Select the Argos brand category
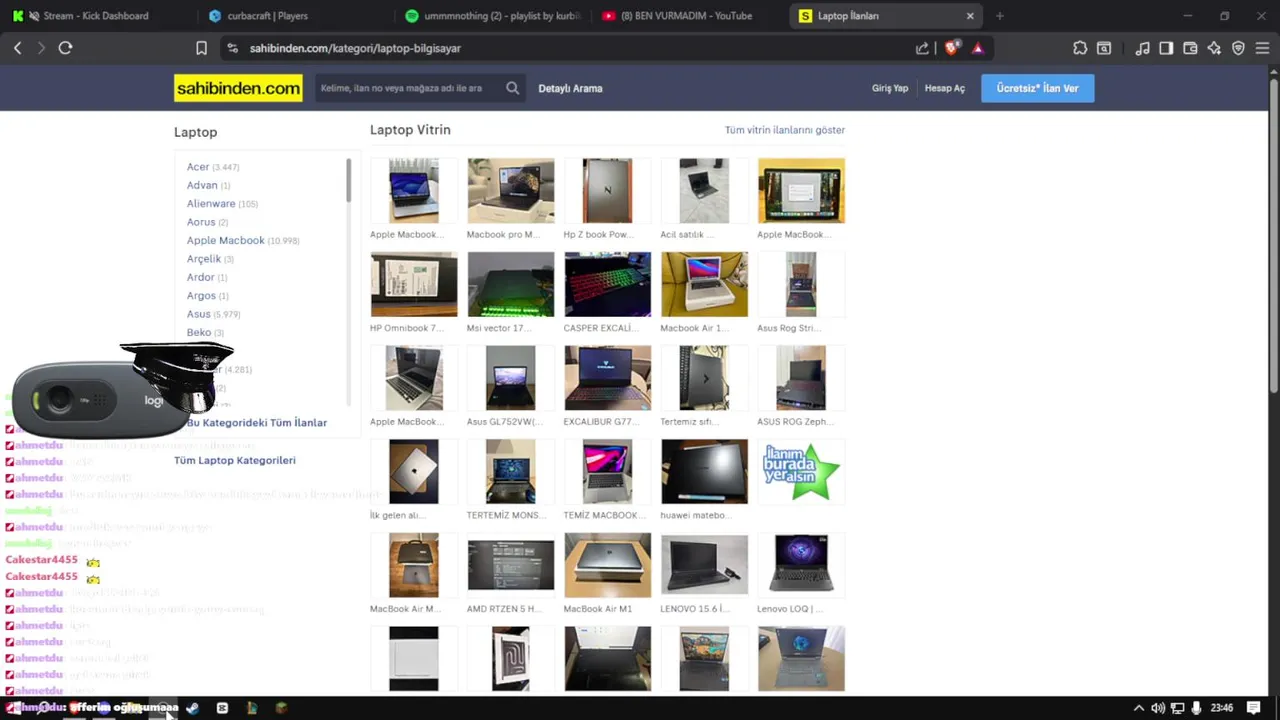This screenshot has height=720, width=1280. pyautogui.click(x=201, y=296)
